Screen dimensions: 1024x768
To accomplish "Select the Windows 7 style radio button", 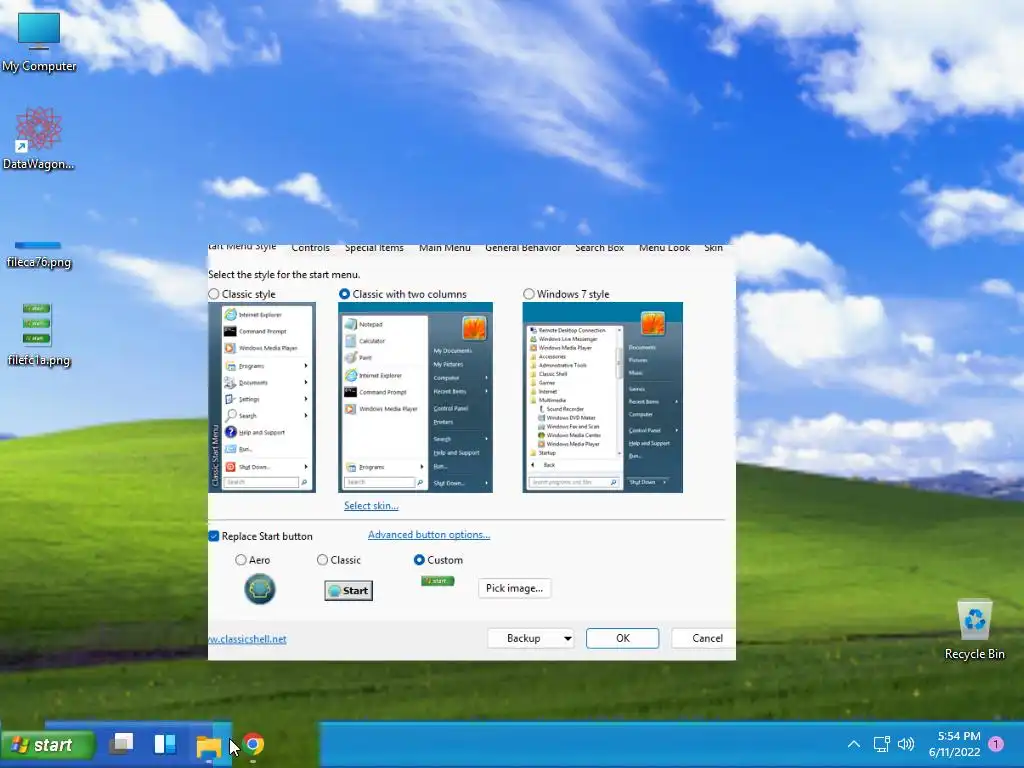I will [528, 295].
